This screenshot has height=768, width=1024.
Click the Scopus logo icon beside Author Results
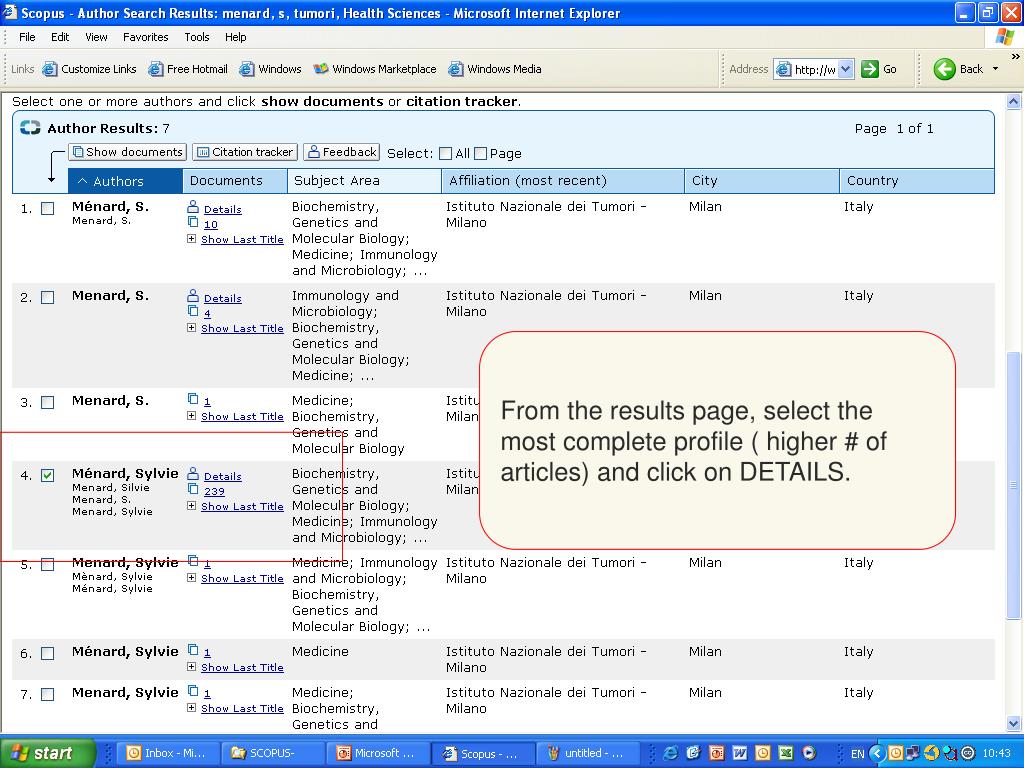pos(30,128)
